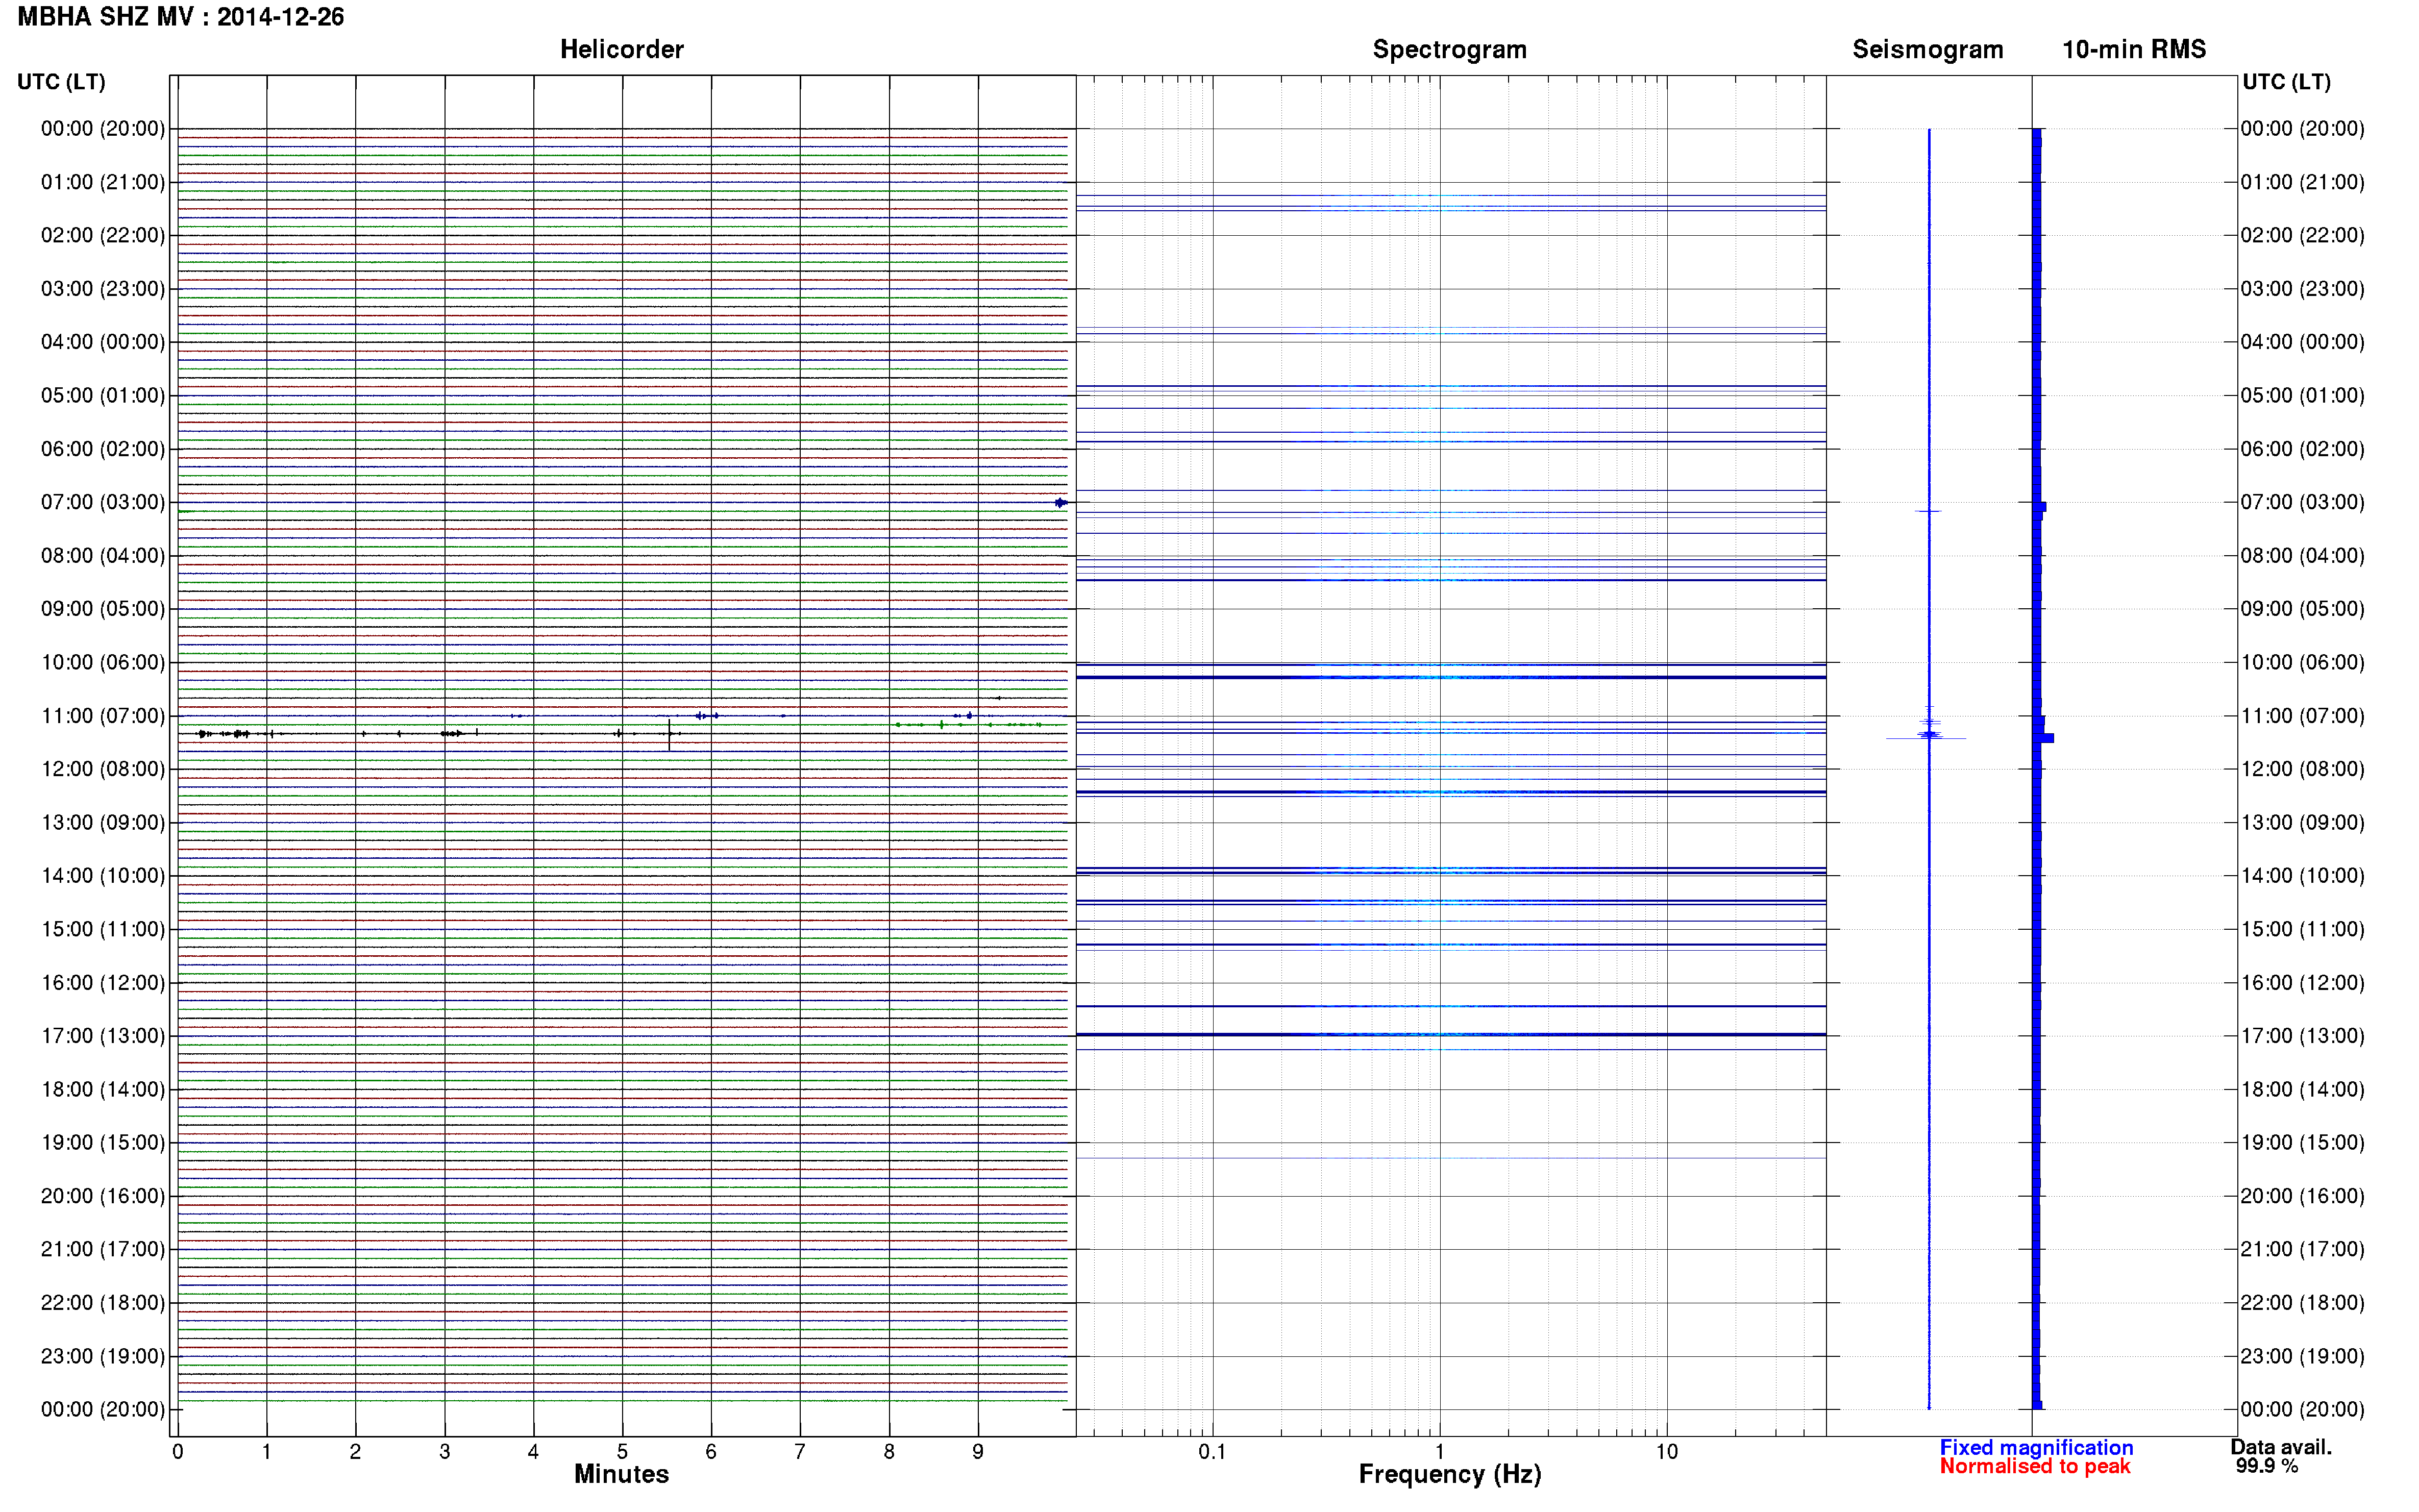2419x1512 pixels.
Task: Click 08:00 (04:00) on the right time axis
Action: tap(2302, 556)
